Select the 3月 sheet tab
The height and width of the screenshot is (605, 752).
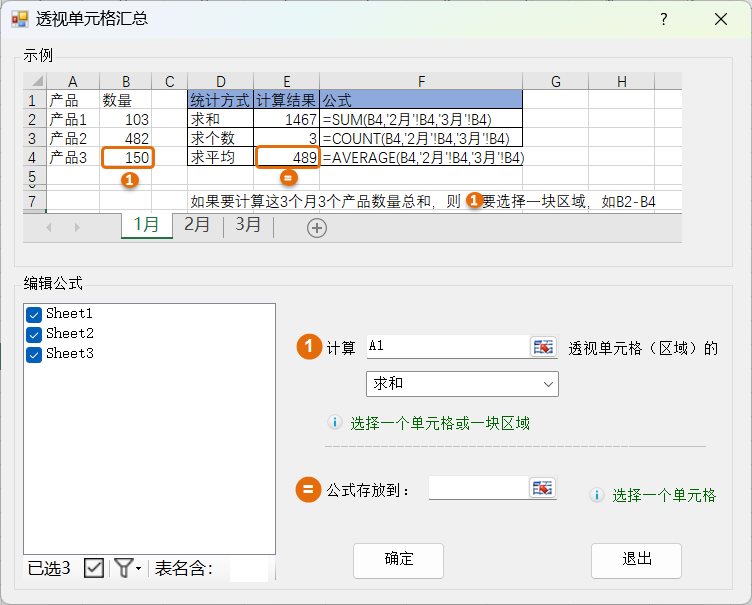pos(248,225)
